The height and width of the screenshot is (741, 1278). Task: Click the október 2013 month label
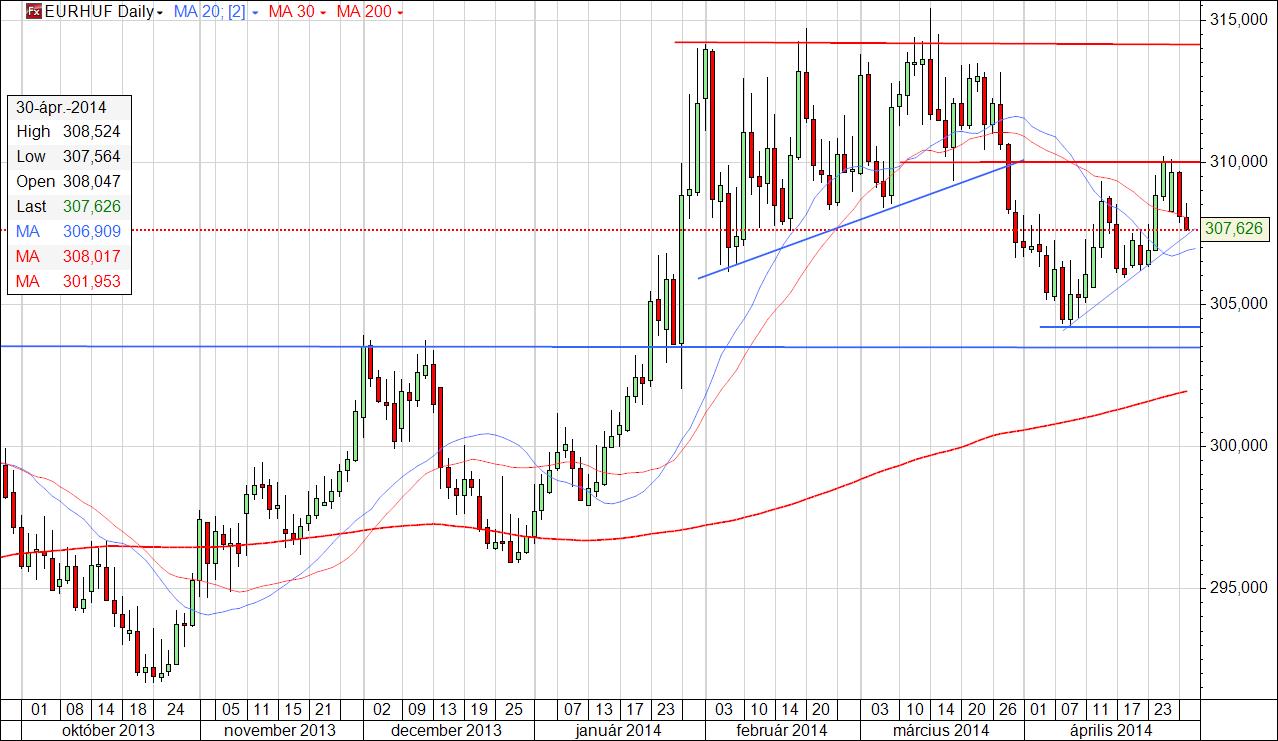tap(108, 730)
